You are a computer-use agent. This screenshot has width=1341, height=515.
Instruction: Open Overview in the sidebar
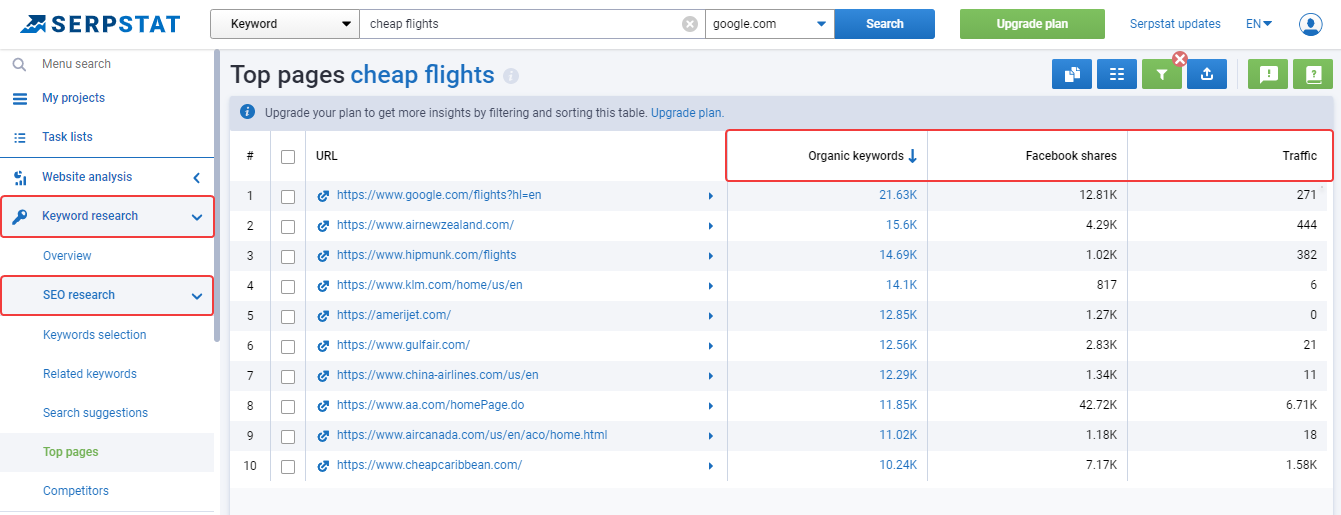point(67,256)
